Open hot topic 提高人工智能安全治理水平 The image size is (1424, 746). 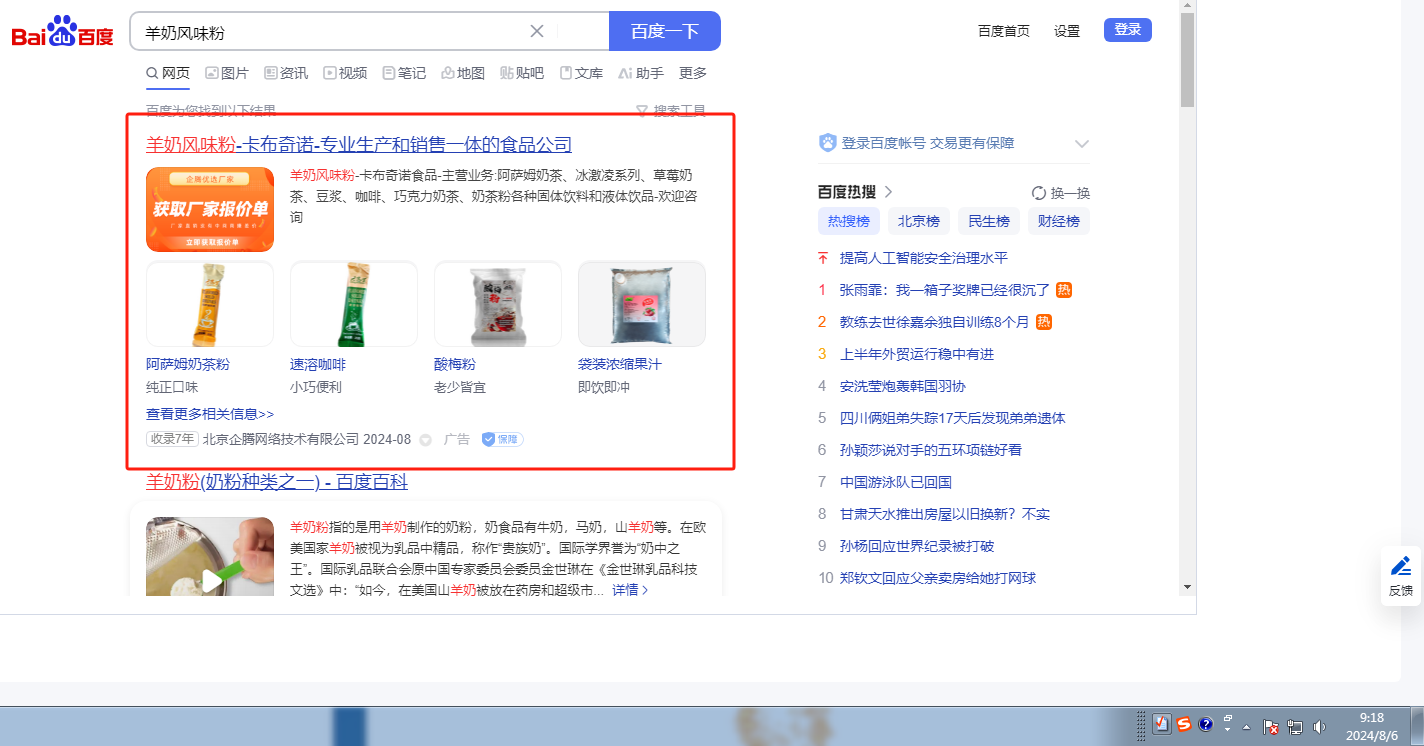[924, 258]
